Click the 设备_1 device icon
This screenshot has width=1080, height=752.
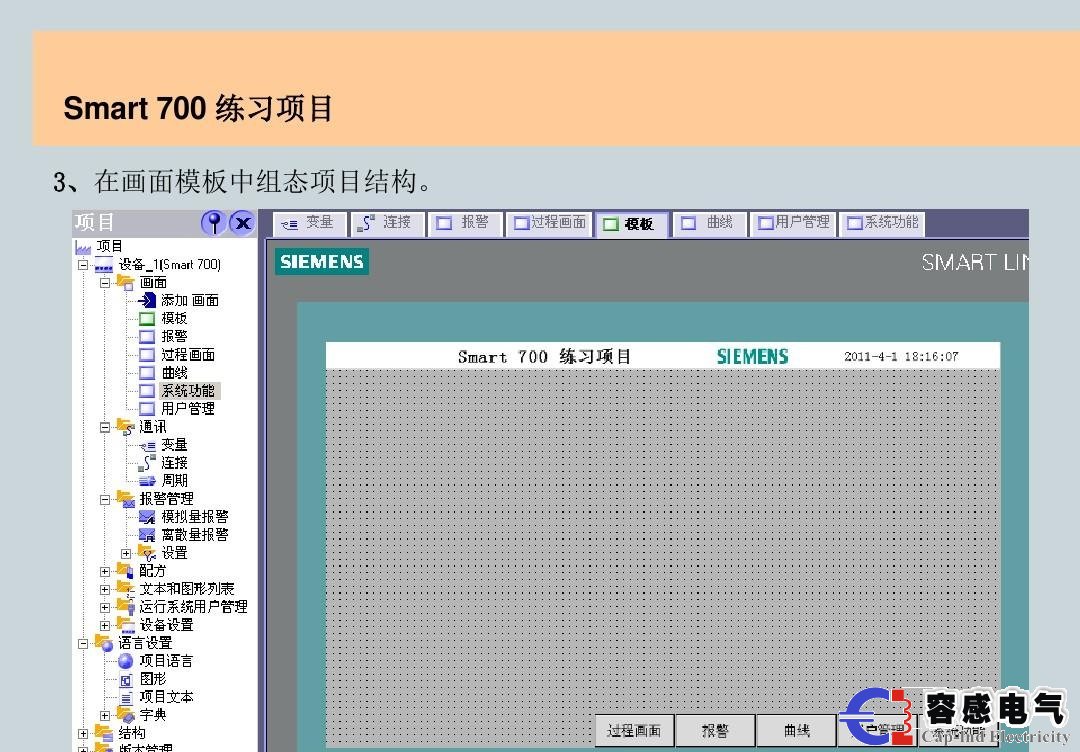pos(104,264)
